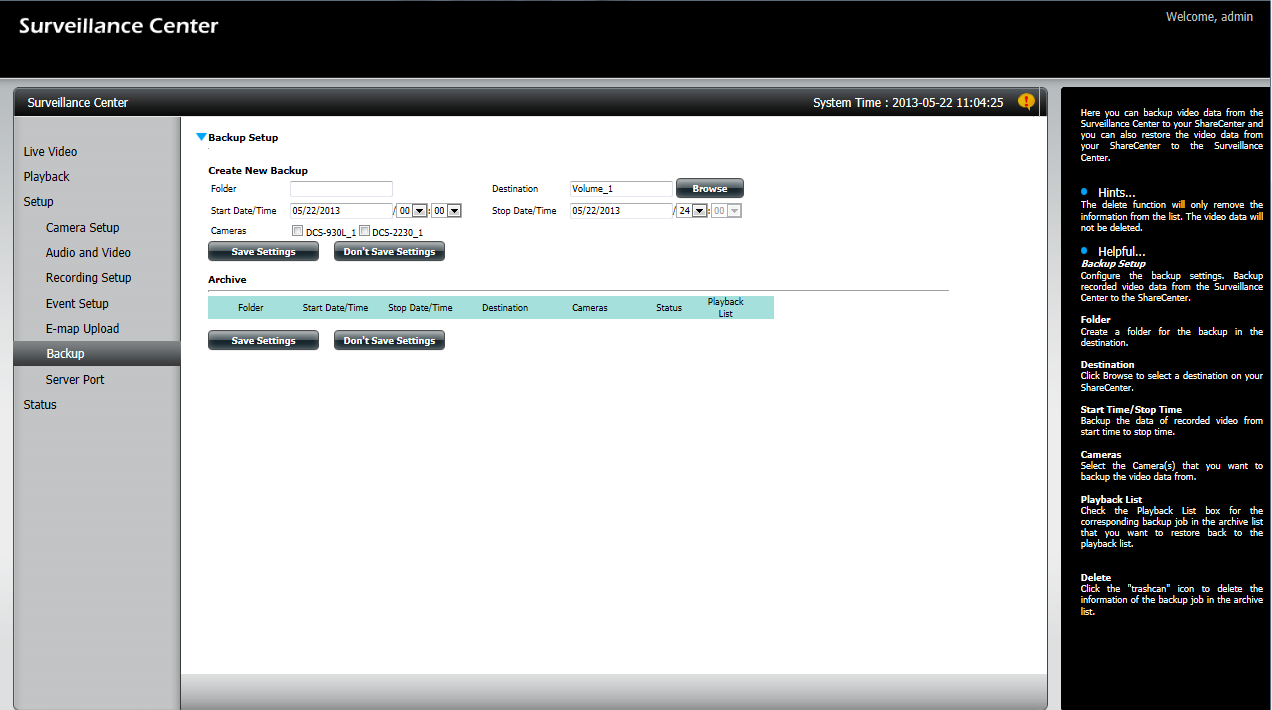
Task: Click Save Settings under Create New Backup
Action: coord(263,252)
